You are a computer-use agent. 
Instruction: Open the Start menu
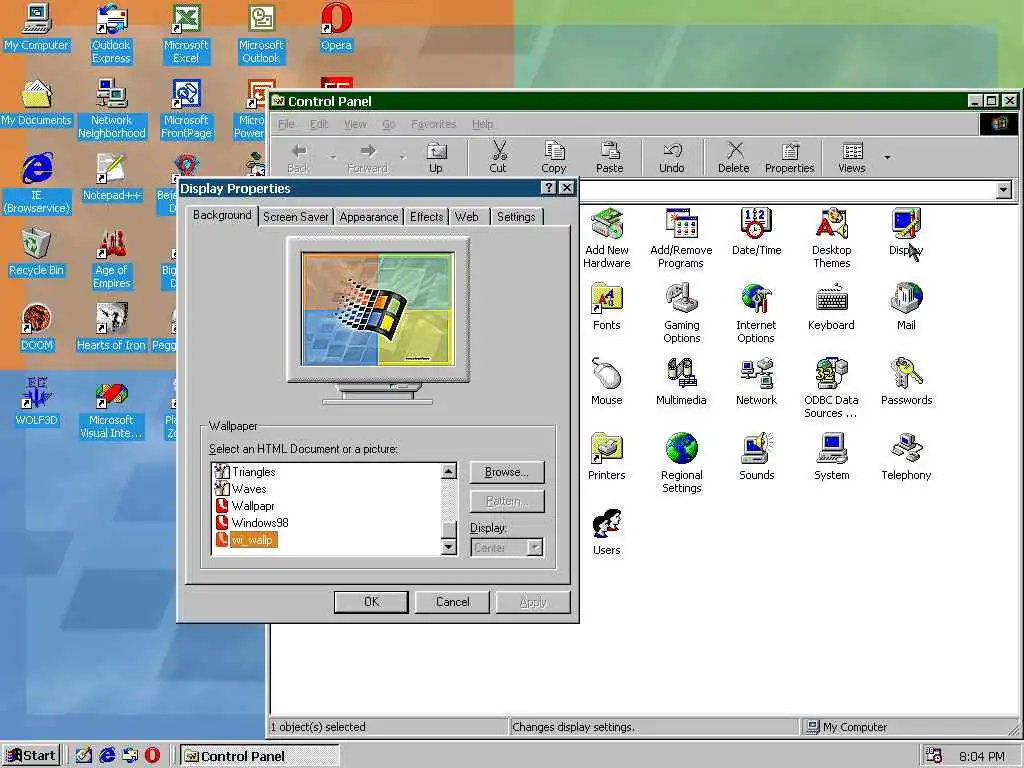(x=31, y=756)
